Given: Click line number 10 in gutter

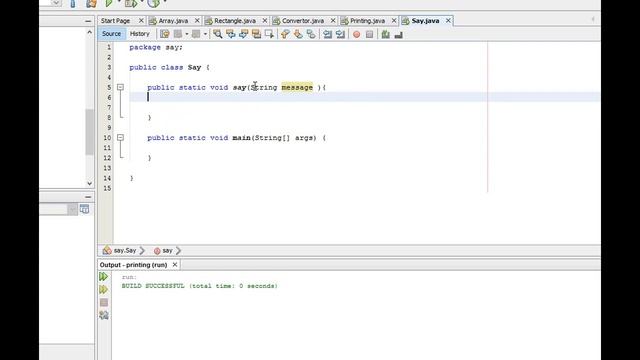Looking at the screenshot, I should [x=107, y=138].
